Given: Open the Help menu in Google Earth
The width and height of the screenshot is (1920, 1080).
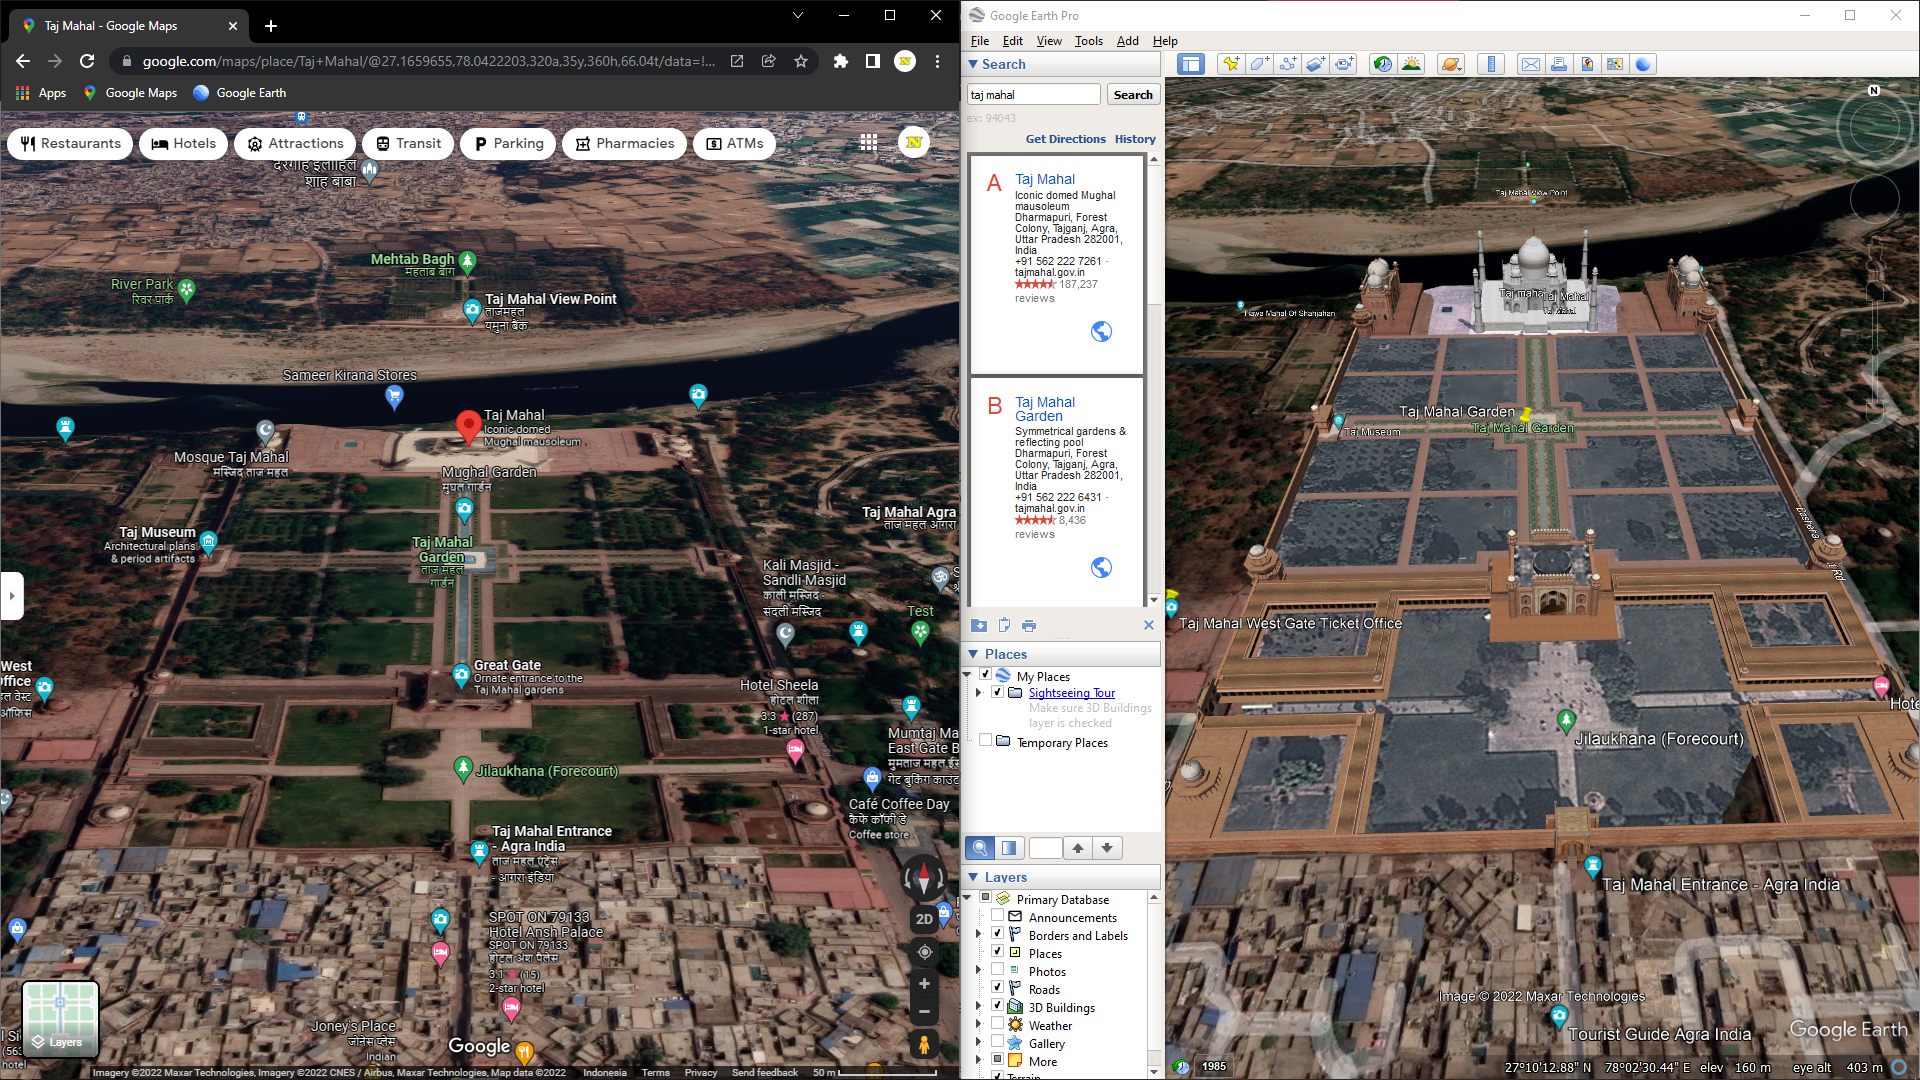Looking at the screenshot, I should tap(1165, 41).
